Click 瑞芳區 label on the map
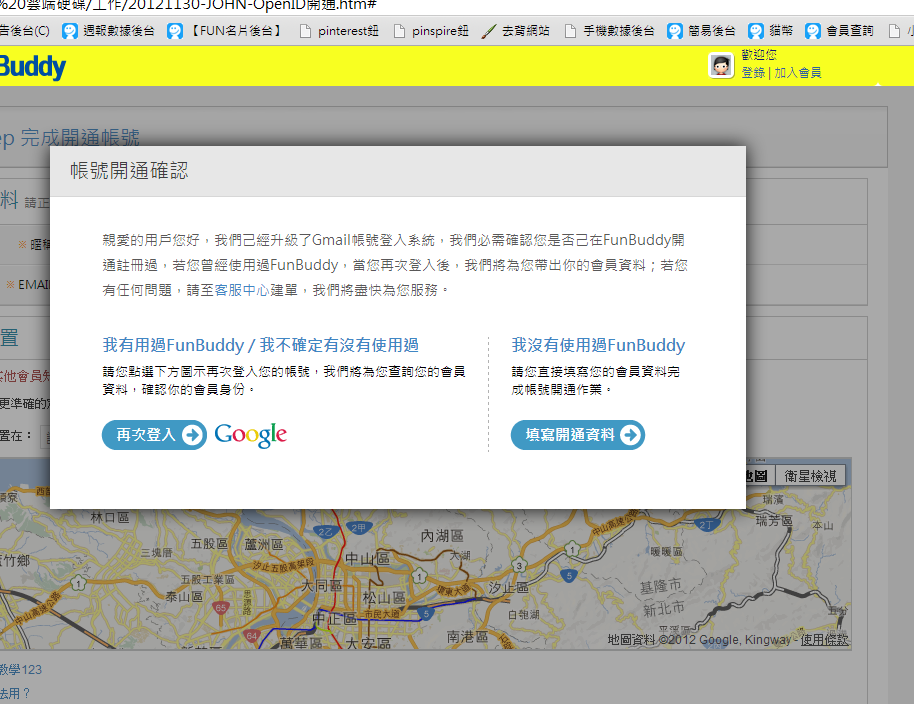Viewport: 914px width, 704px height. [x=774, y=520]
